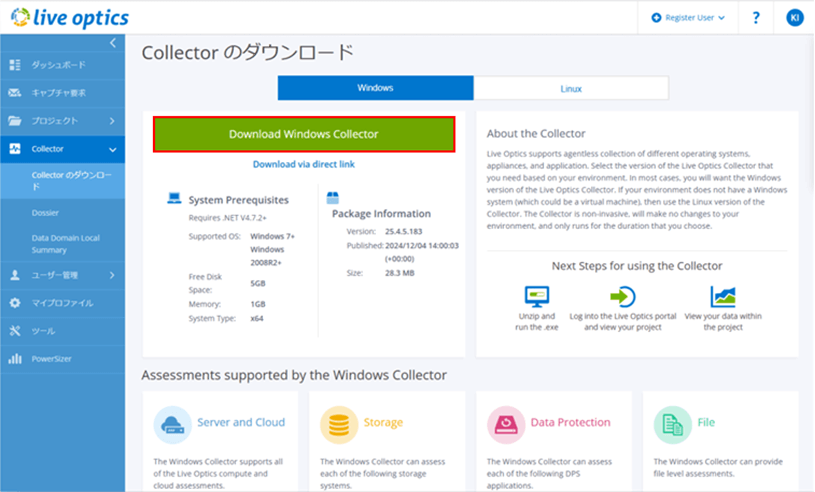Open the help question mark icon
Screen dimensions: 815x492
756,17
